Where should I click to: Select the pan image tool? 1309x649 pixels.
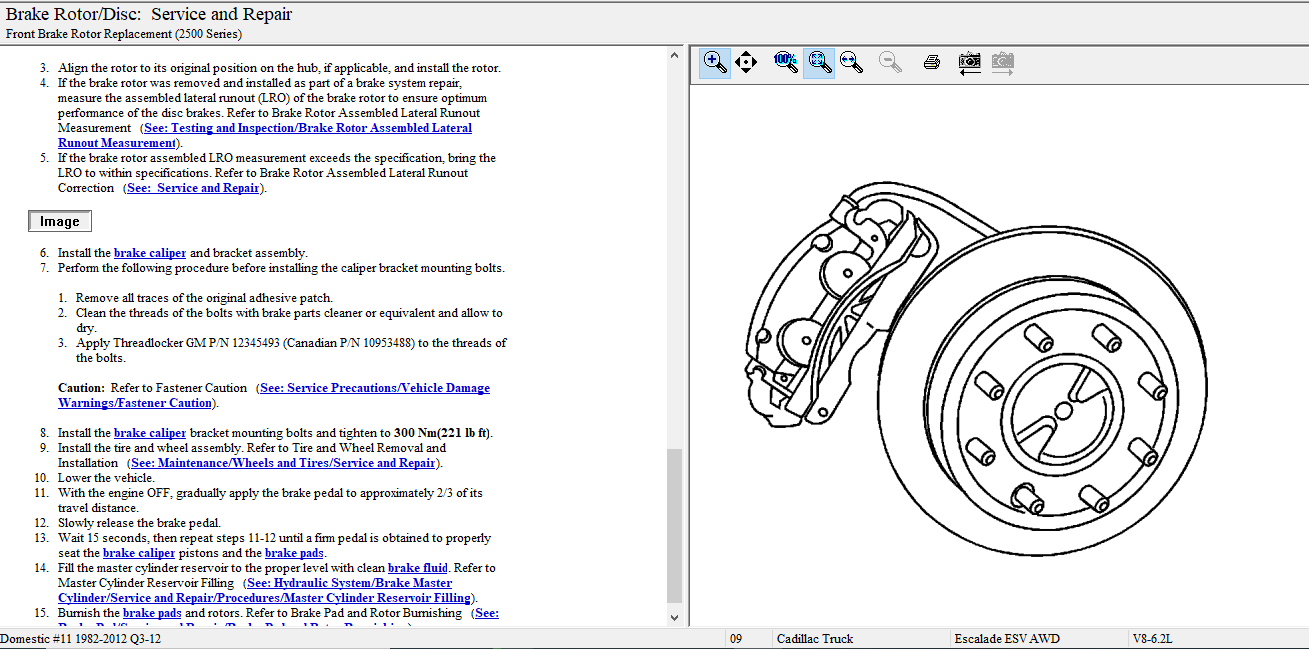pos(746,62)
